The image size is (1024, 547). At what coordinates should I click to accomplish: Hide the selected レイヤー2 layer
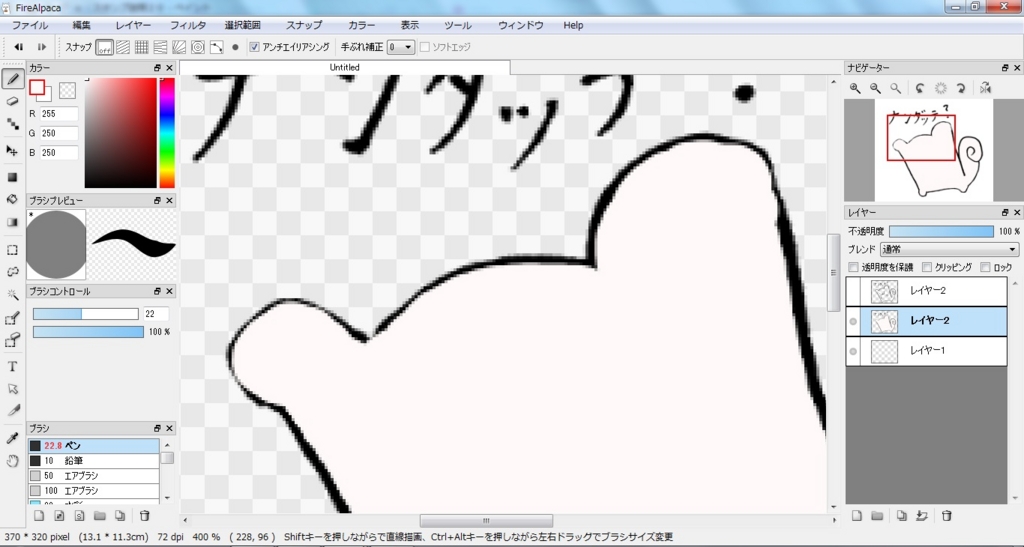pos(853,321)
